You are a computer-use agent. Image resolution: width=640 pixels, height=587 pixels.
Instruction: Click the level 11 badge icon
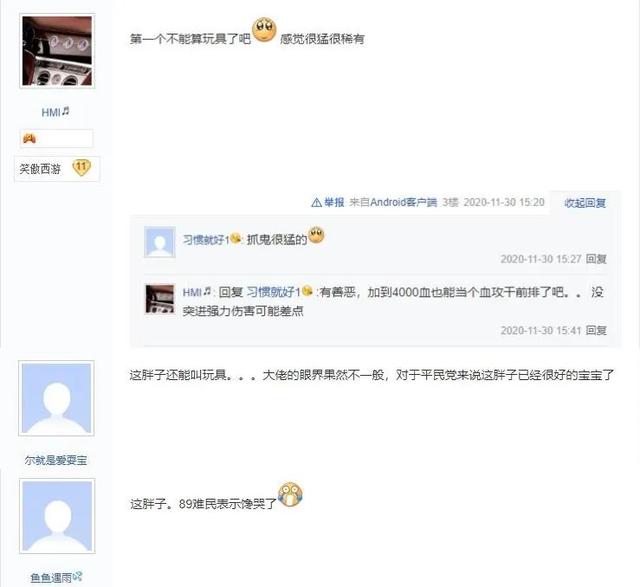(82, 168)
